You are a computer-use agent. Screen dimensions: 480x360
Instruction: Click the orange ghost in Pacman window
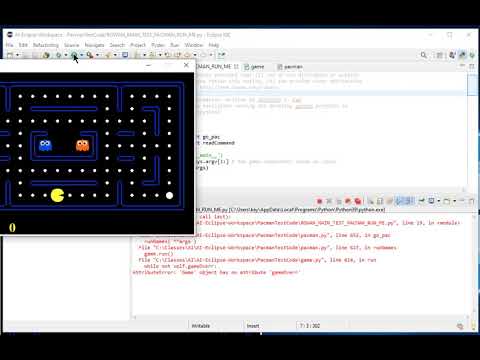82,145
